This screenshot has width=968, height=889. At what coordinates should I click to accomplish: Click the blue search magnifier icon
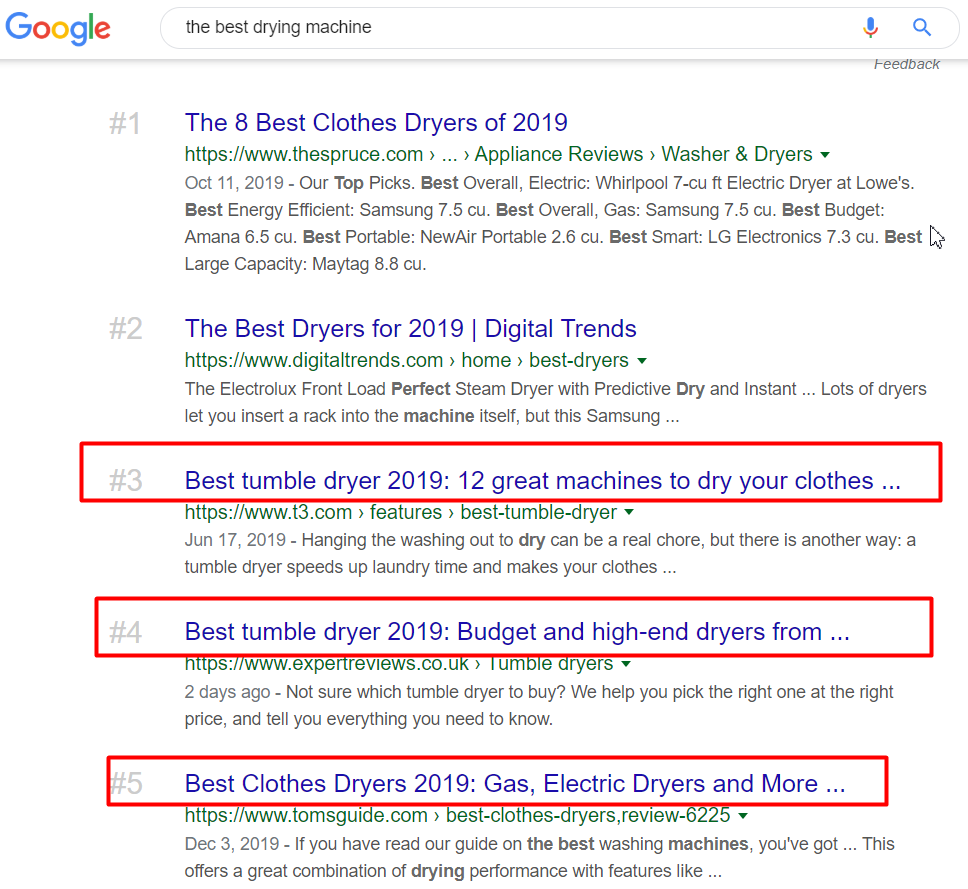click(x=922, y=27)
